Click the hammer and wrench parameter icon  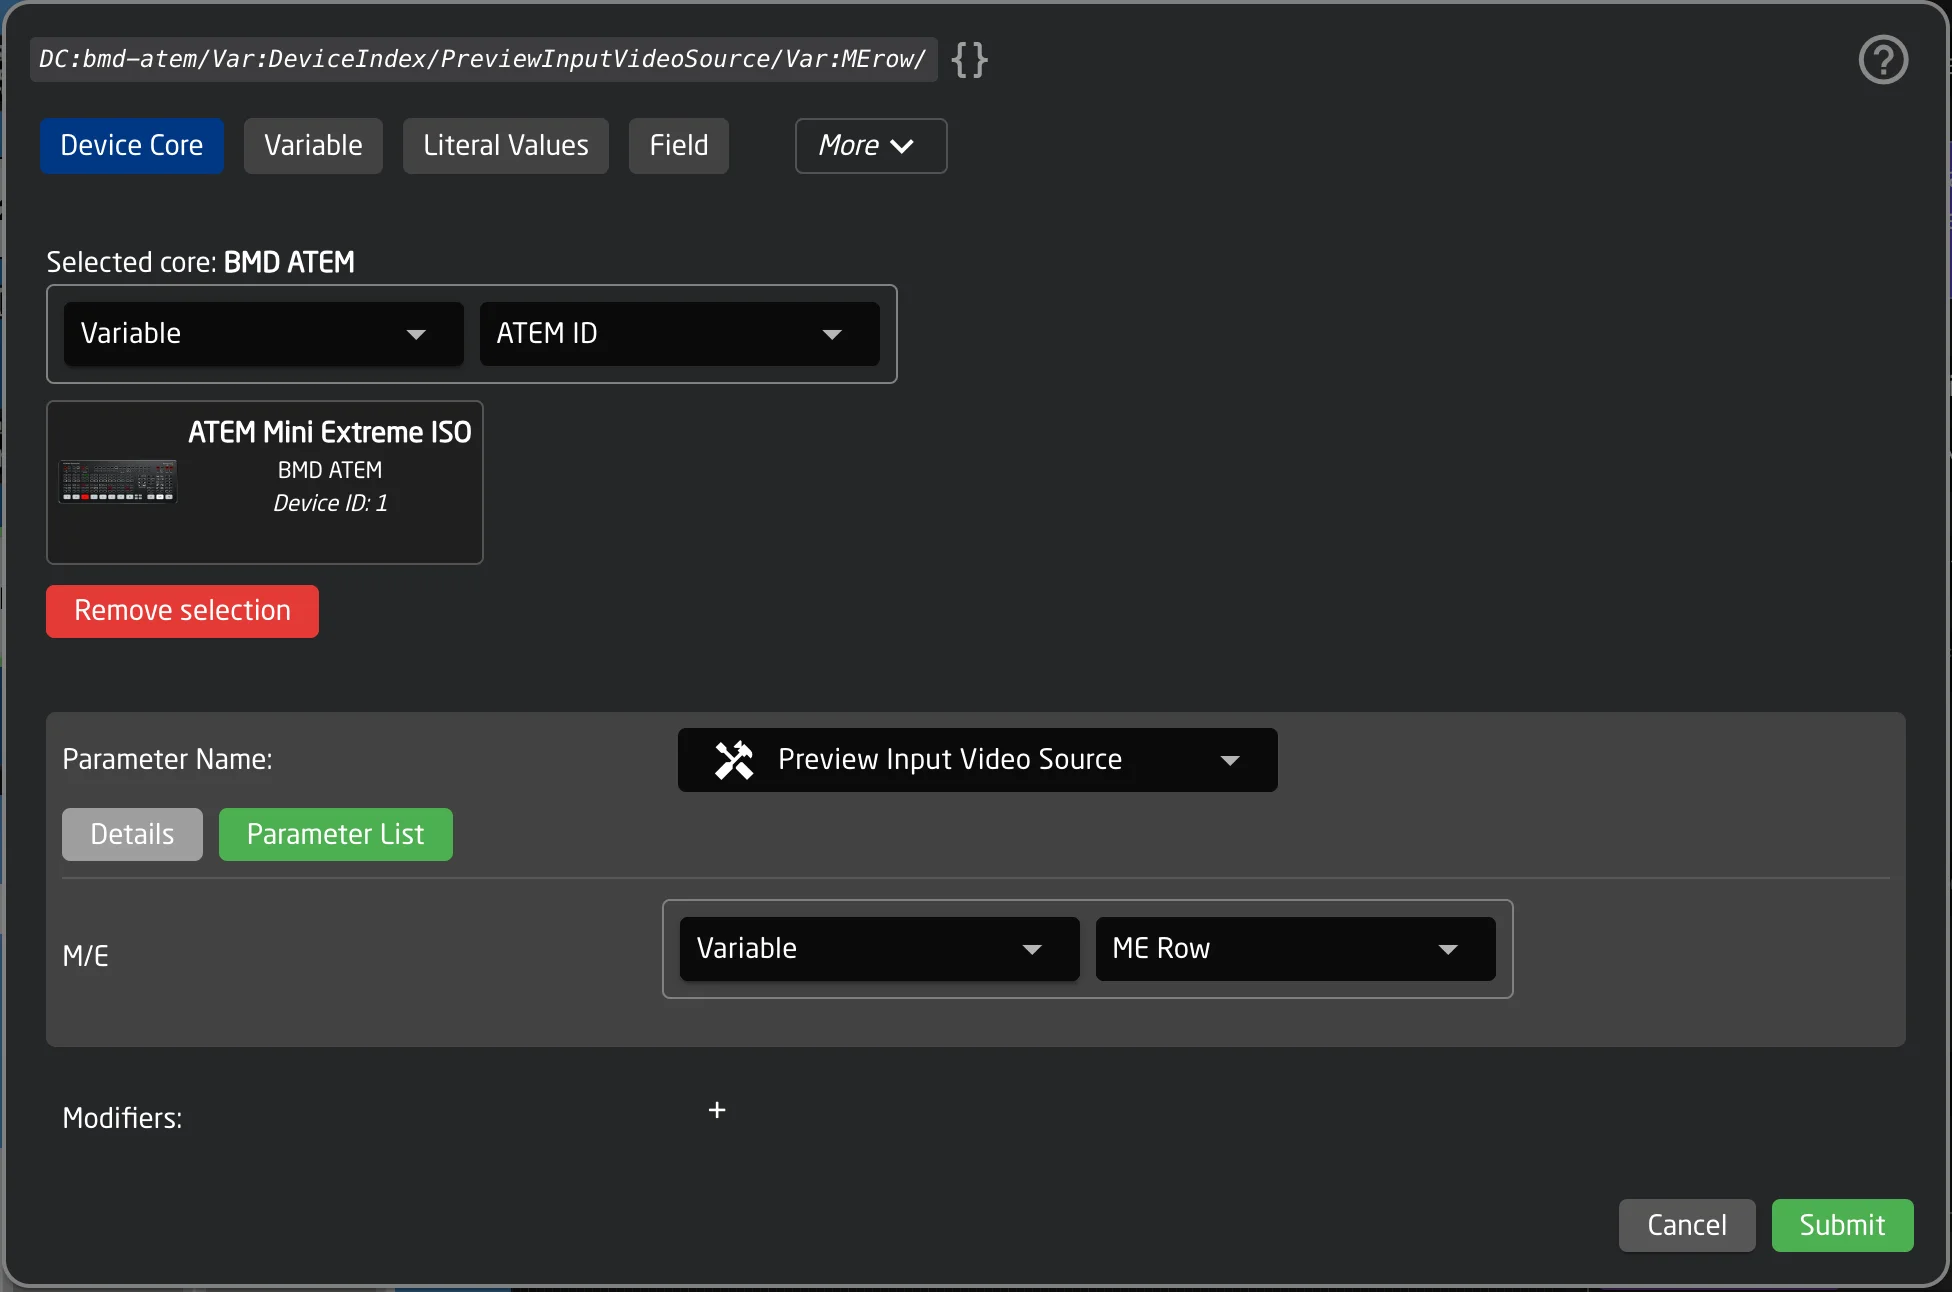coord(733,759)
